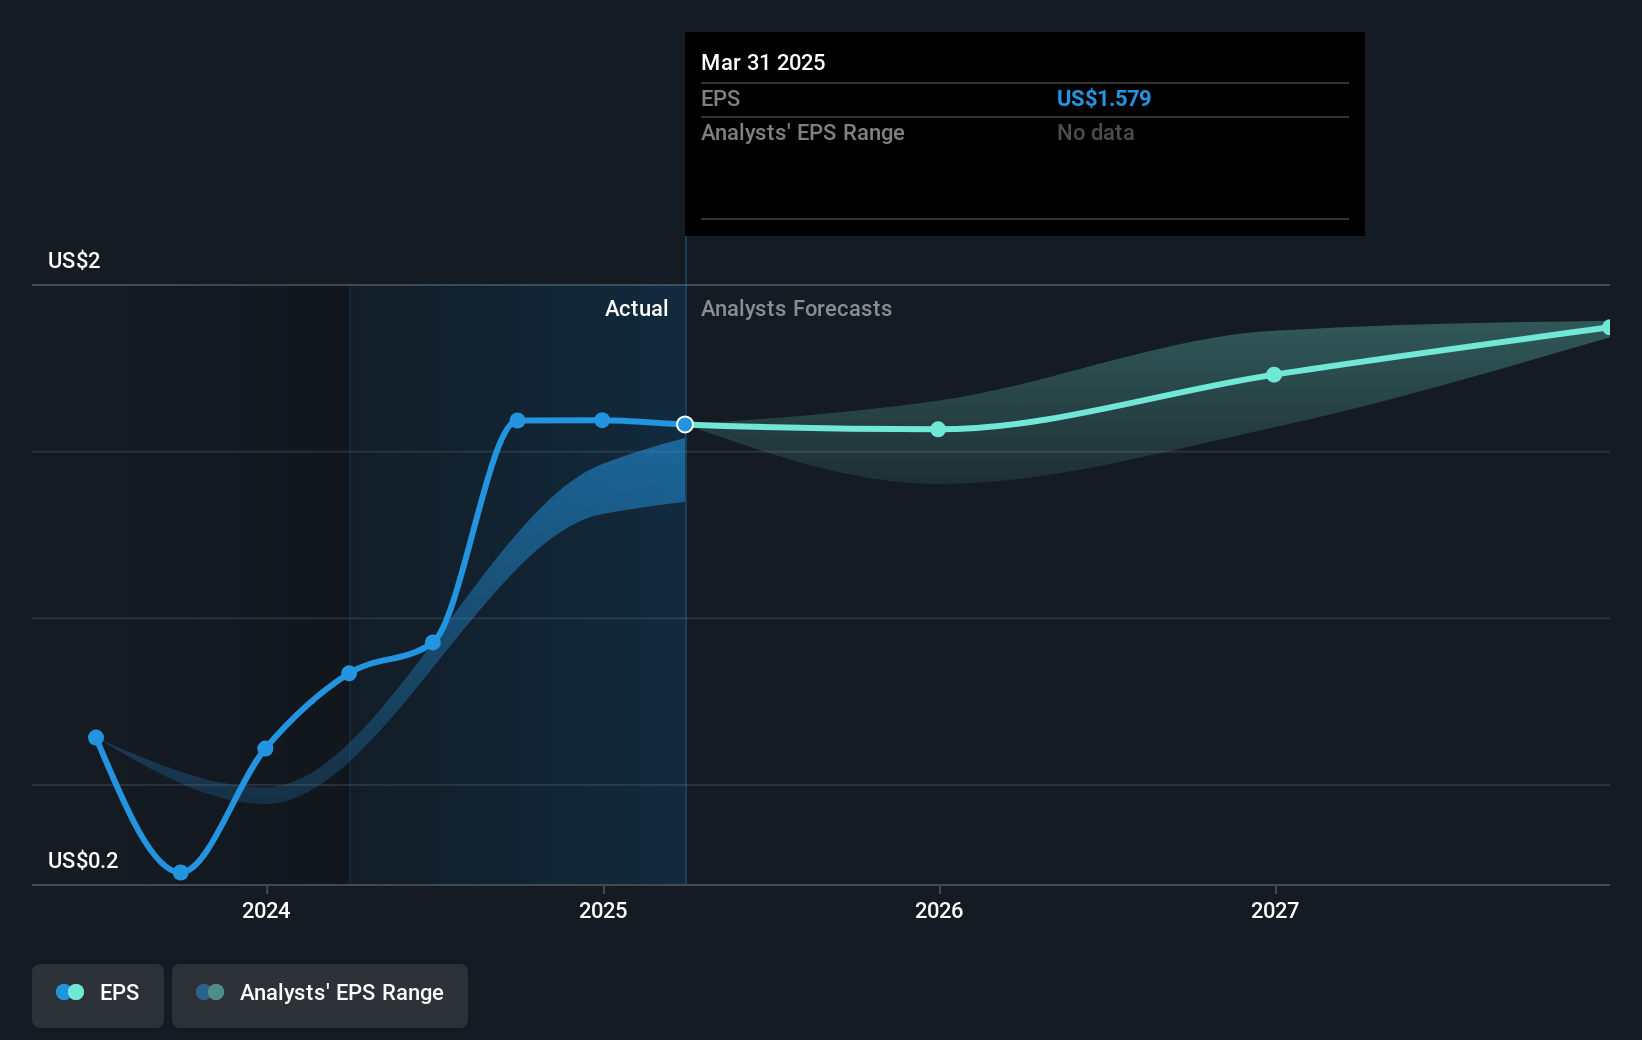Click the 2026 forecast EPS data point

[x=938, y=429]
